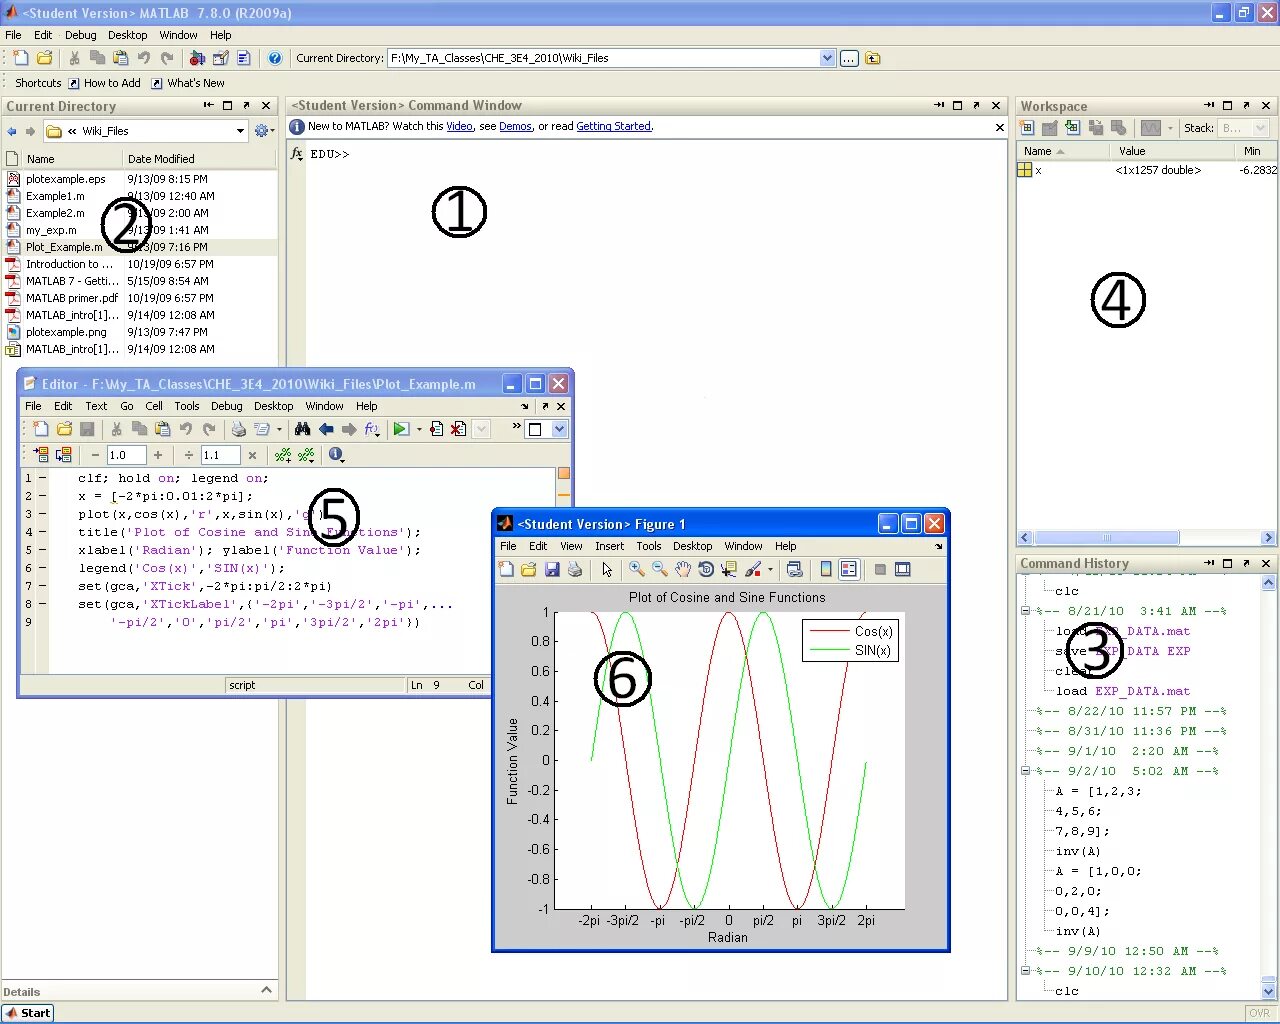The width and height of the screenshot is (1280, 1024).
Task: Open the main MATLAB Desktop menu
Action: pos(127,35)
